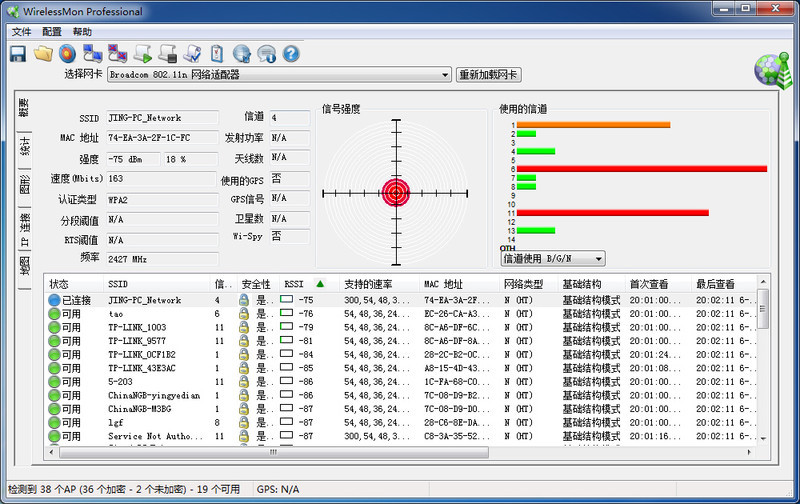Switch to the IP 连接 vertical tab
This screenshot has width=800, height=504.
(x=24, y=229)
